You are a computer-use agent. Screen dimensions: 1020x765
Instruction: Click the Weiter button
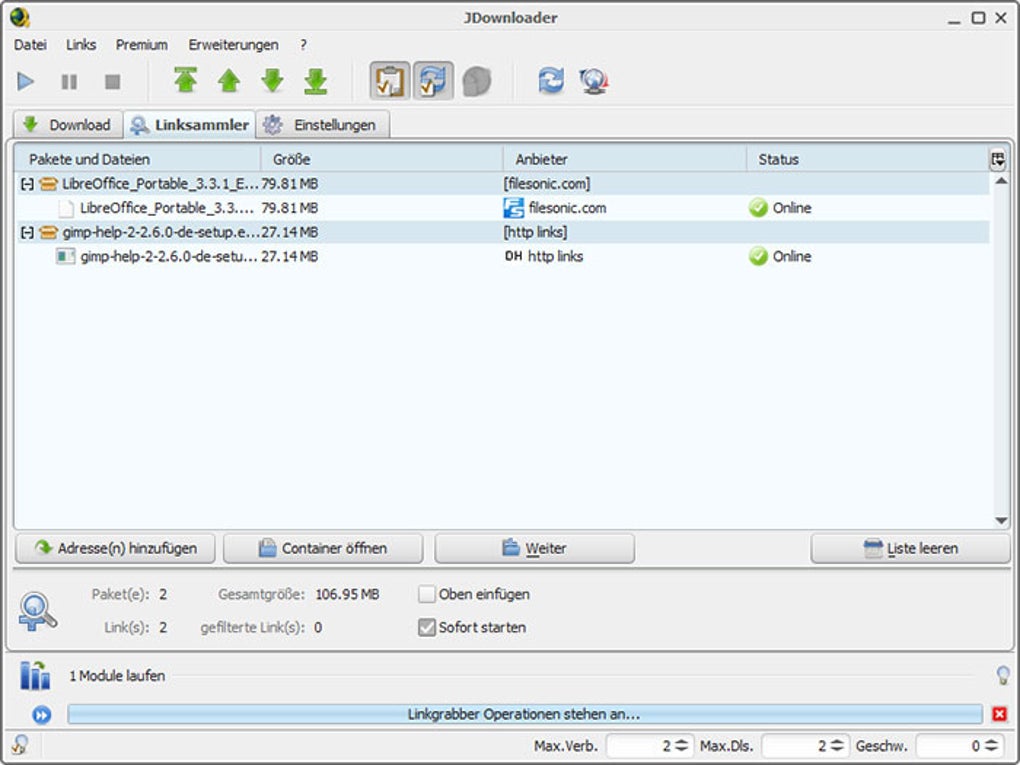pos(534,548)
